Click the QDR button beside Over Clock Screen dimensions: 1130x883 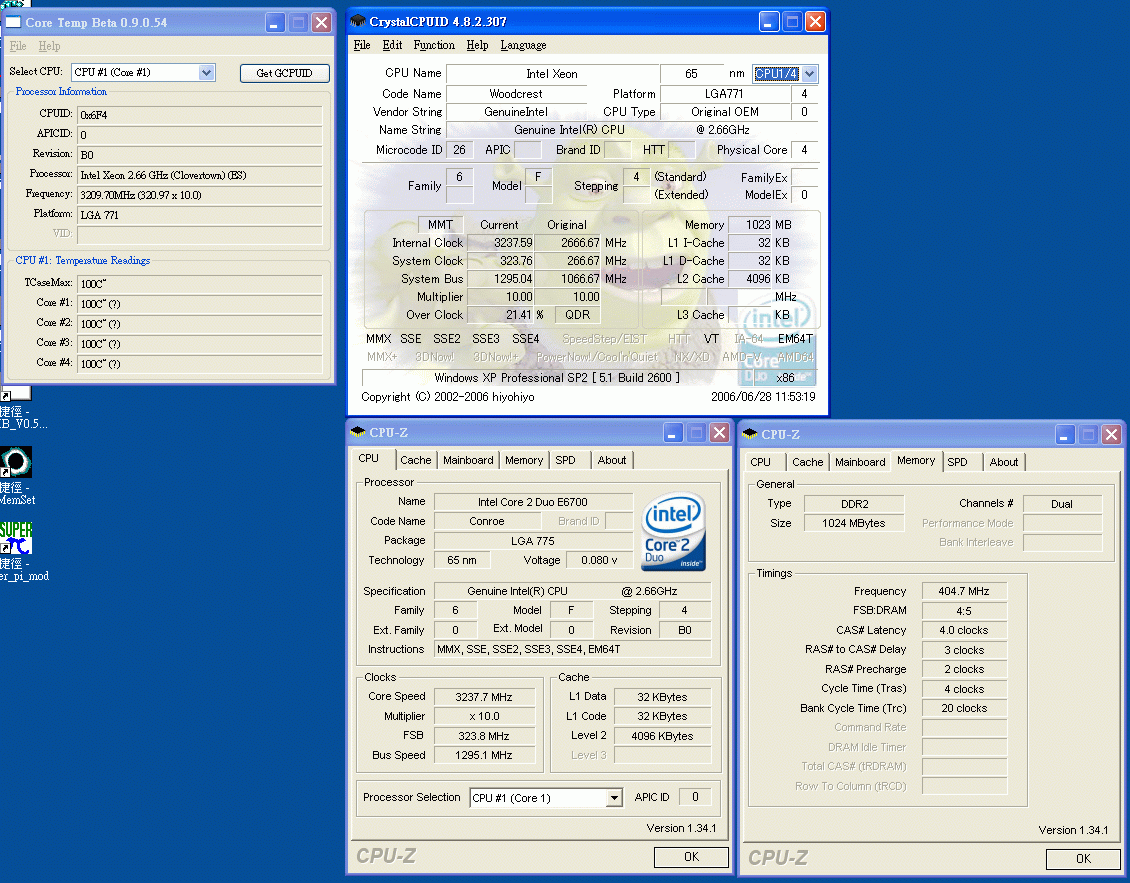pyautogui.click(x=578, y=315)
